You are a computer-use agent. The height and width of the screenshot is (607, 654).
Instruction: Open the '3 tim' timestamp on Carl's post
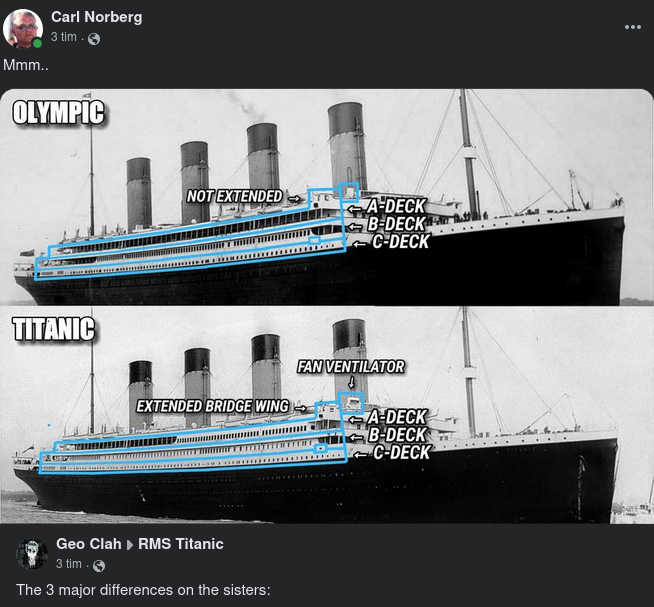pos(64,37)
